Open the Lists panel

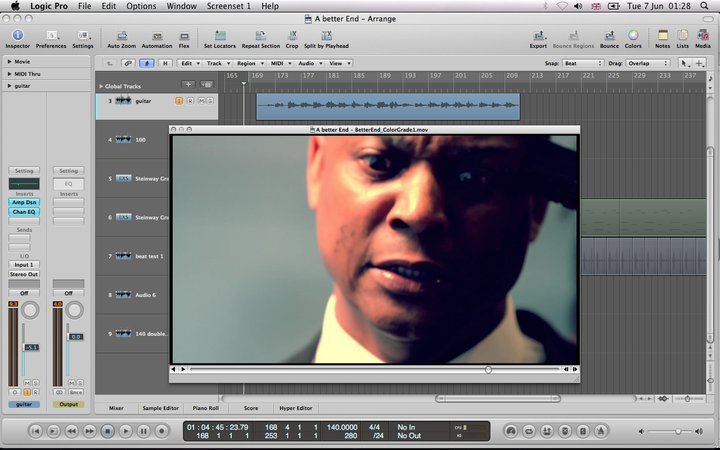pos(682,39)
